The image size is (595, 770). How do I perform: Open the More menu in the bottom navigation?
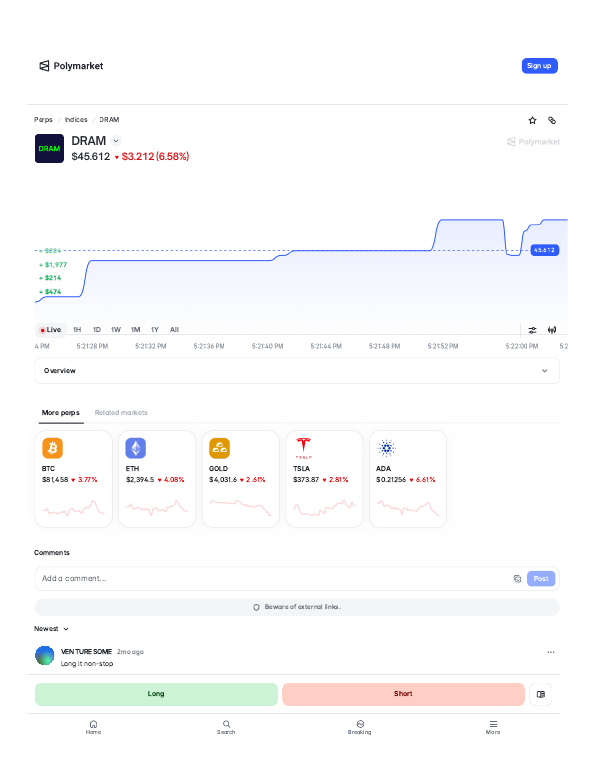(493, 727)
